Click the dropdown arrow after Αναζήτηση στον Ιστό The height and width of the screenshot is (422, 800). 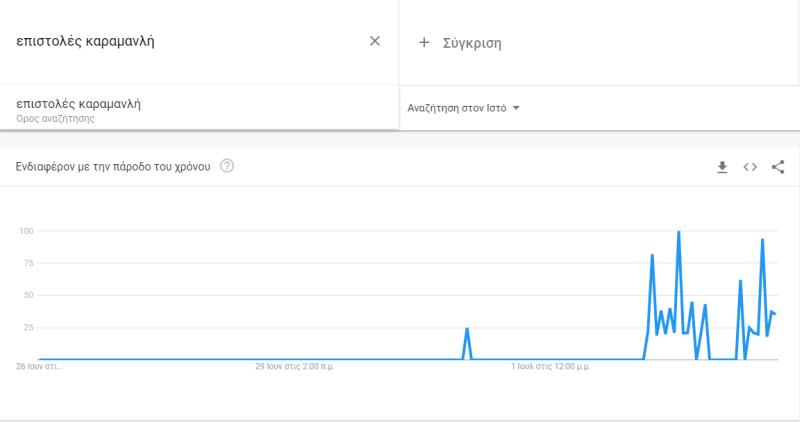click(x=516, y=108)
